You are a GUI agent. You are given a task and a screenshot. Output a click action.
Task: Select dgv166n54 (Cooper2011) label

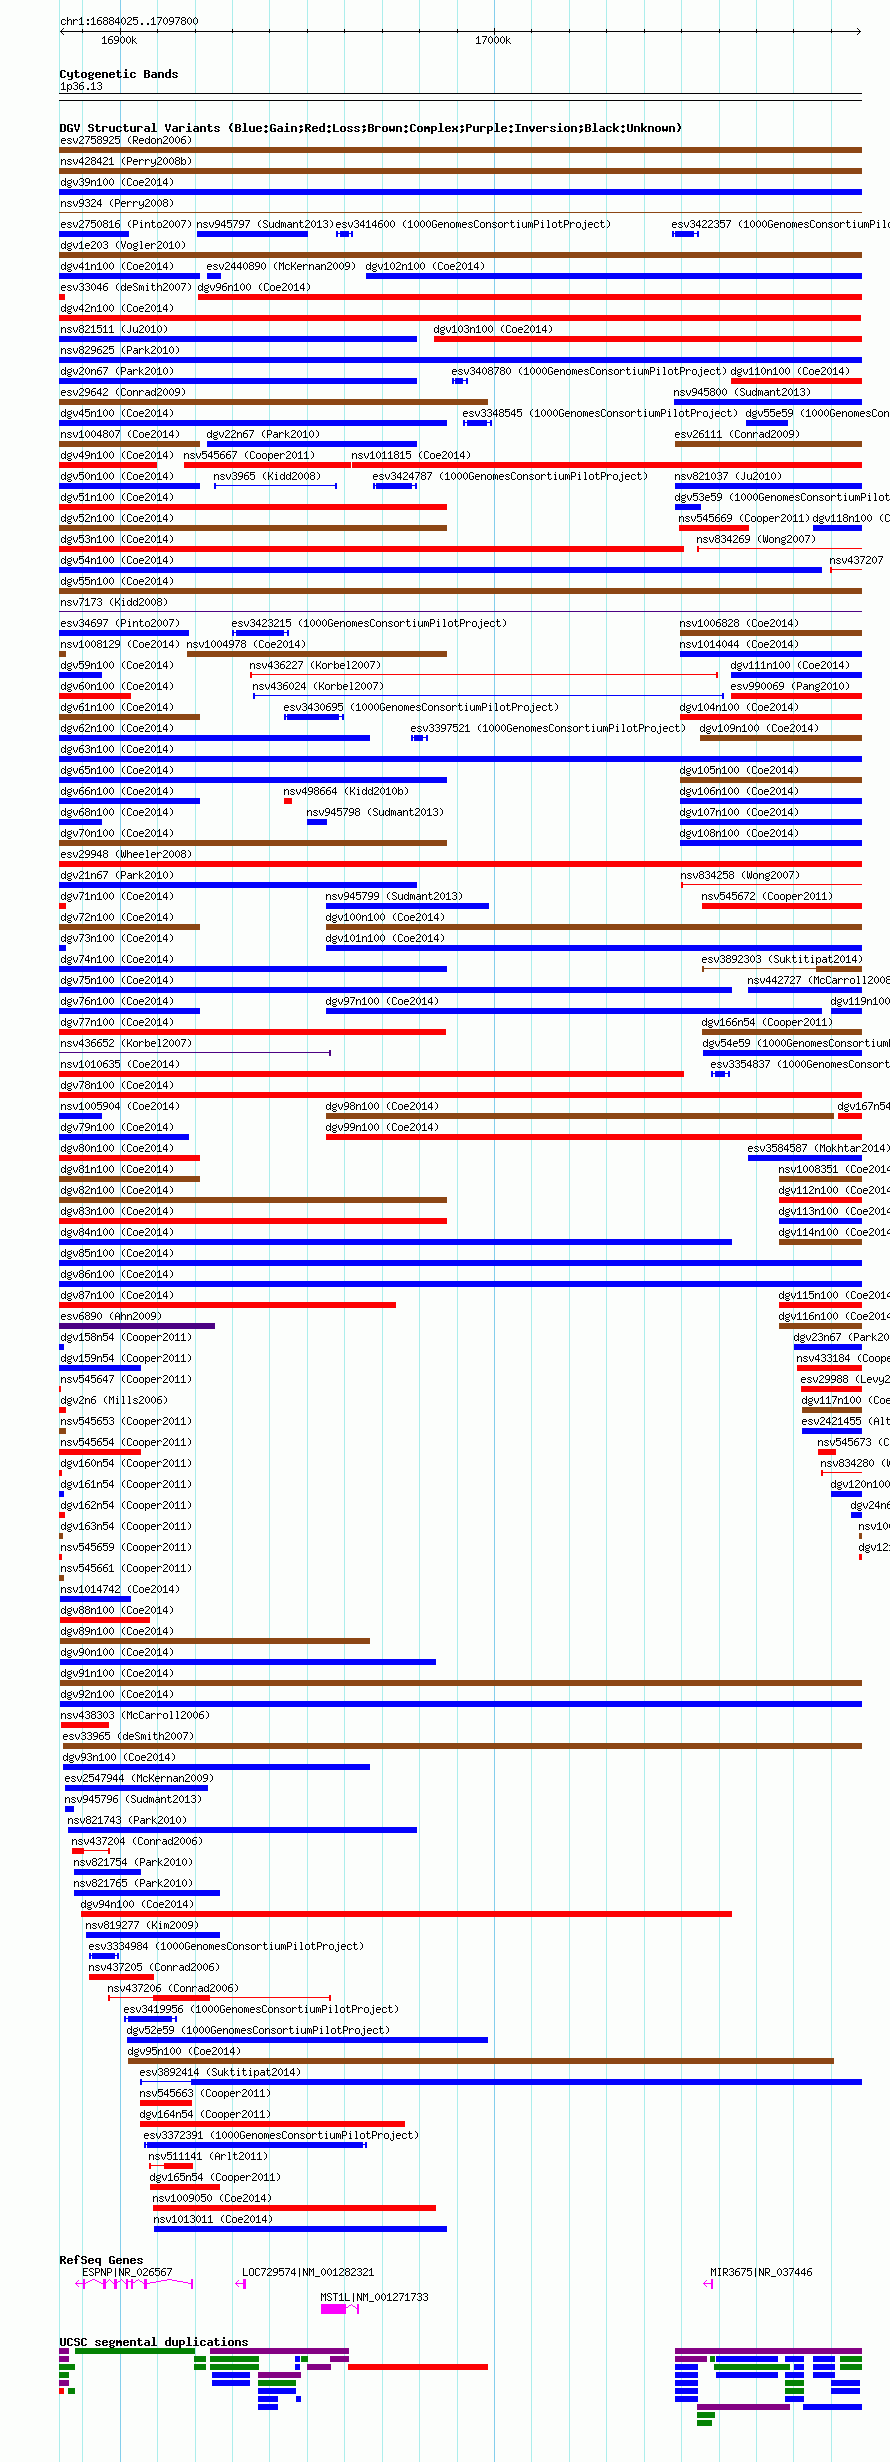[767, 1022]
